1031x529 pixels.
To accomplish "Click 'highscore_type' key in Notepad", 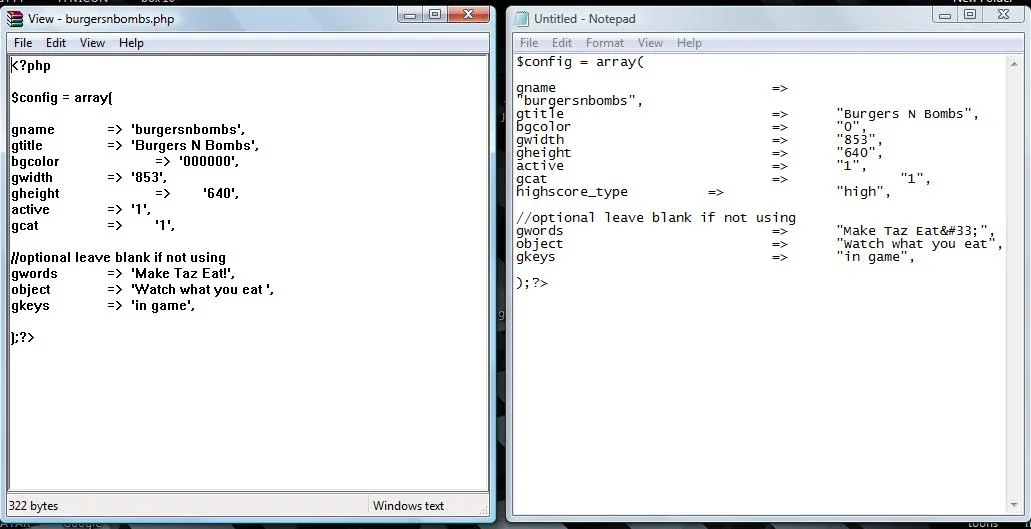I will click(x=572, y=192).
